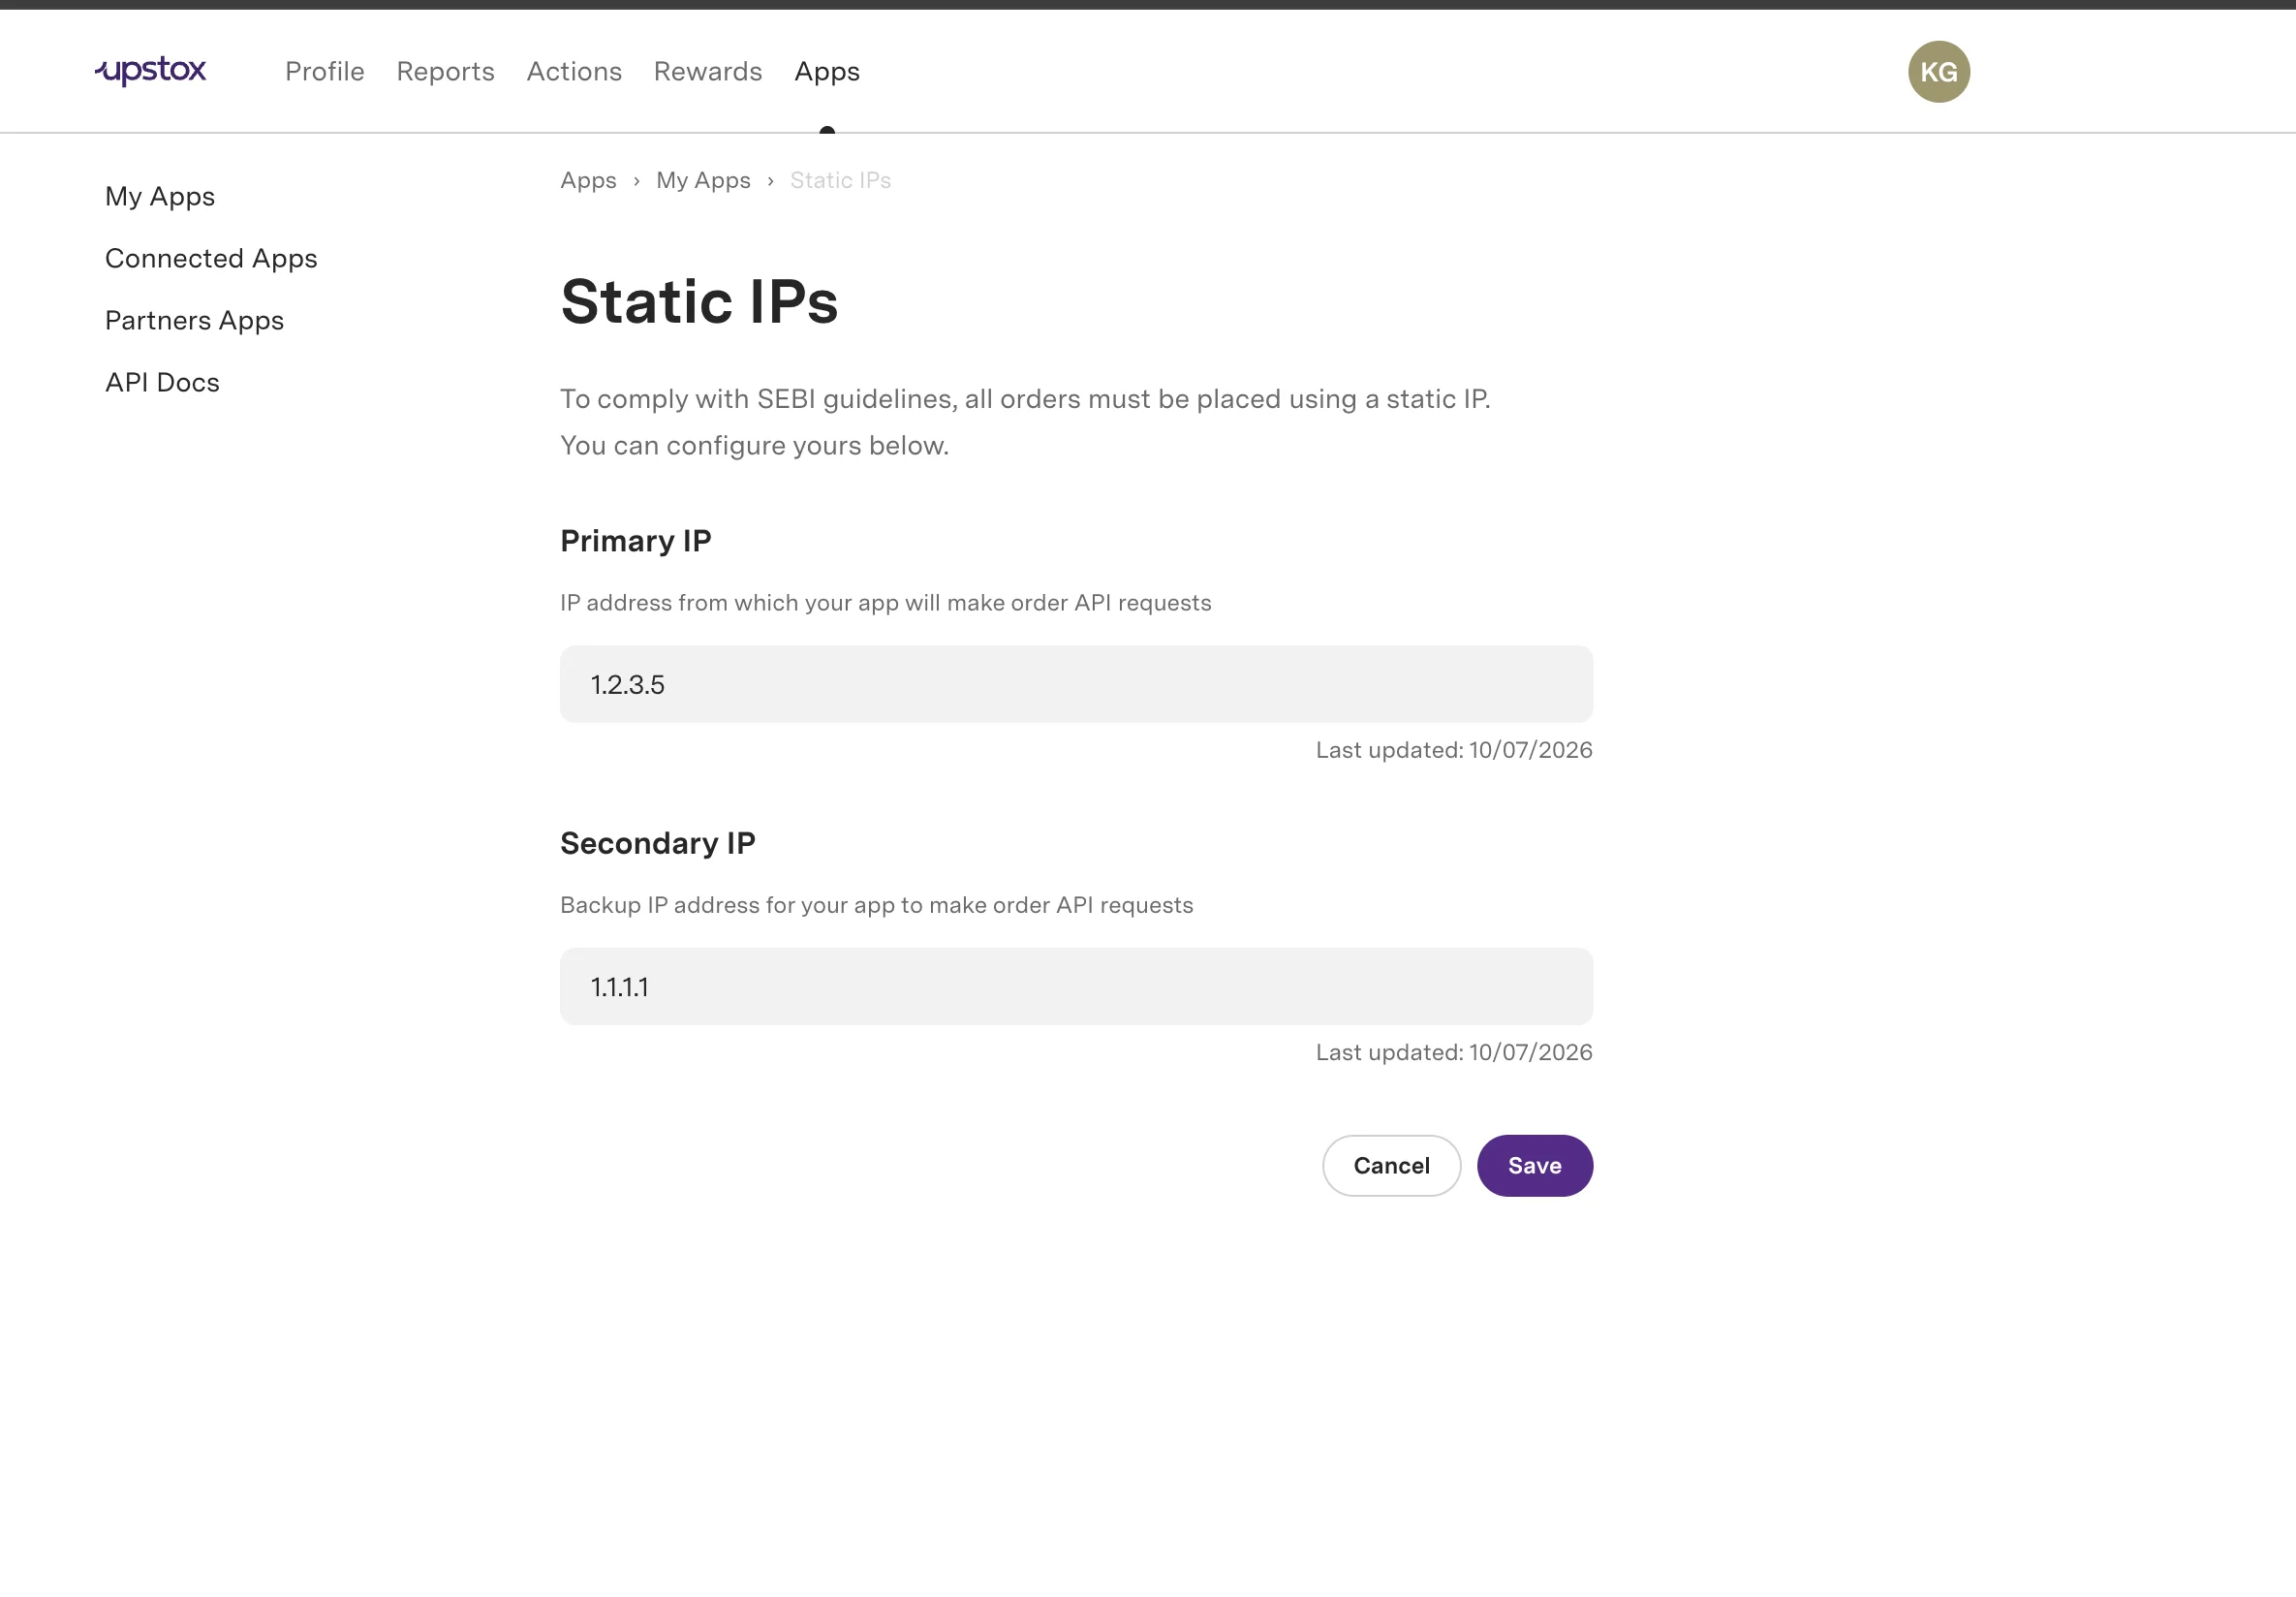Click the Primary IP section heading
Image resolution: width=2296 pixels, height=1597 pixels.
tap(636, 541)
